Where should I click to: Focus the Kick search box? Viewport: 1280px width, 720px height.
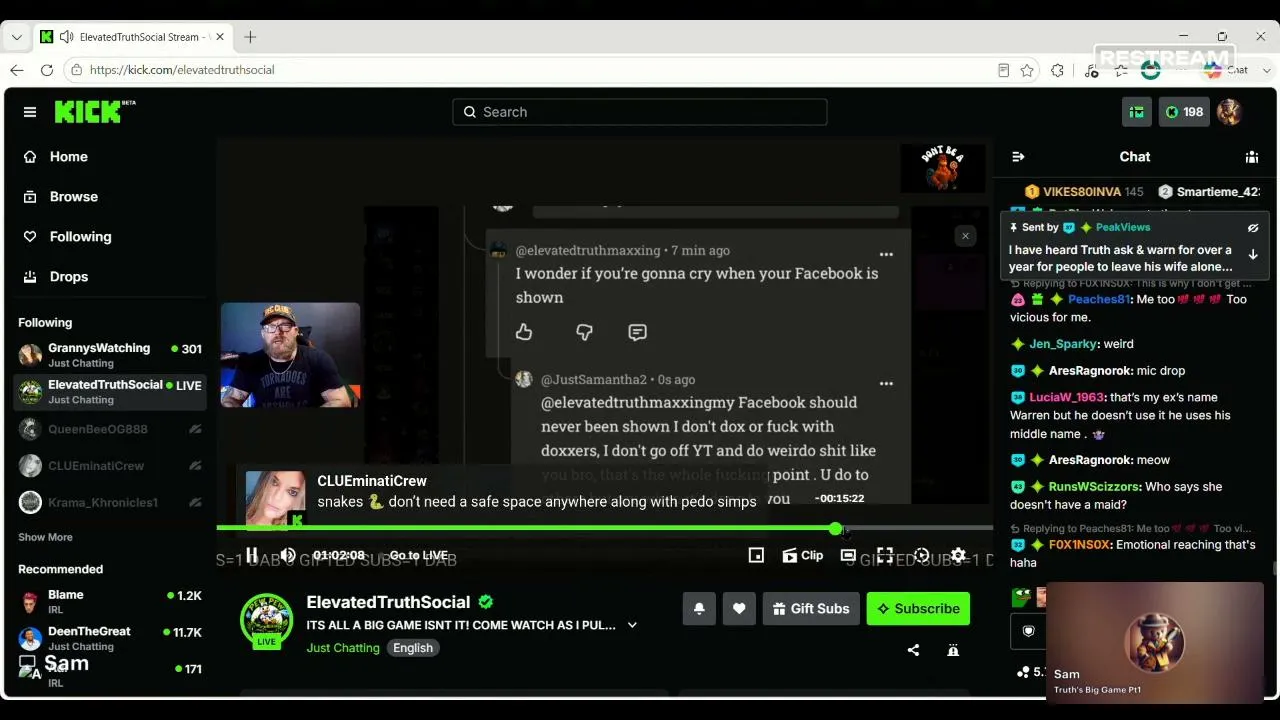pyautogui.click(x=640, y=112)
